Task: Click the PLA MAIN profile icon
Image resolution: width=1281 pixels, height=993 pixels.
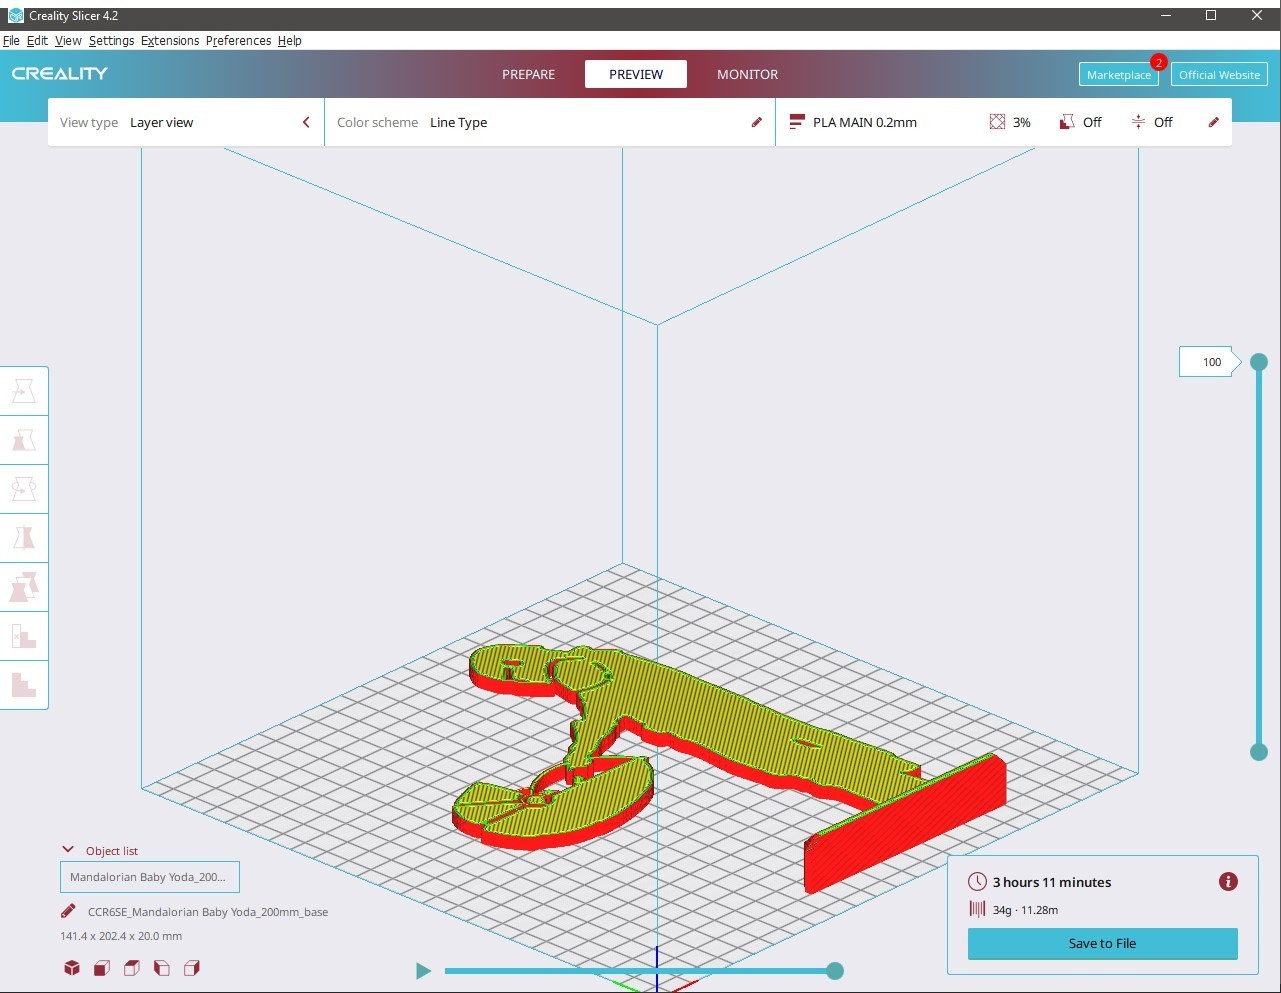Action: coord(797,122)
